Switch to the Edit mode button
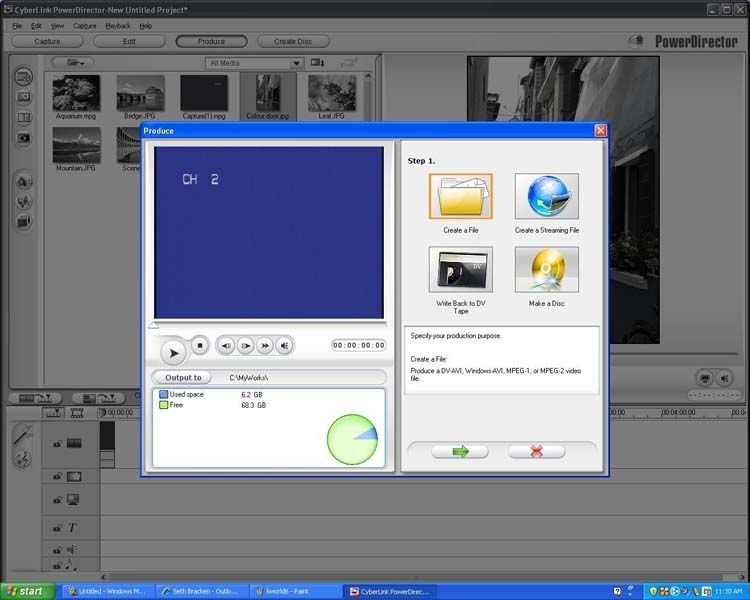Viewport: 750px width, 600px height. pos(129,41)
